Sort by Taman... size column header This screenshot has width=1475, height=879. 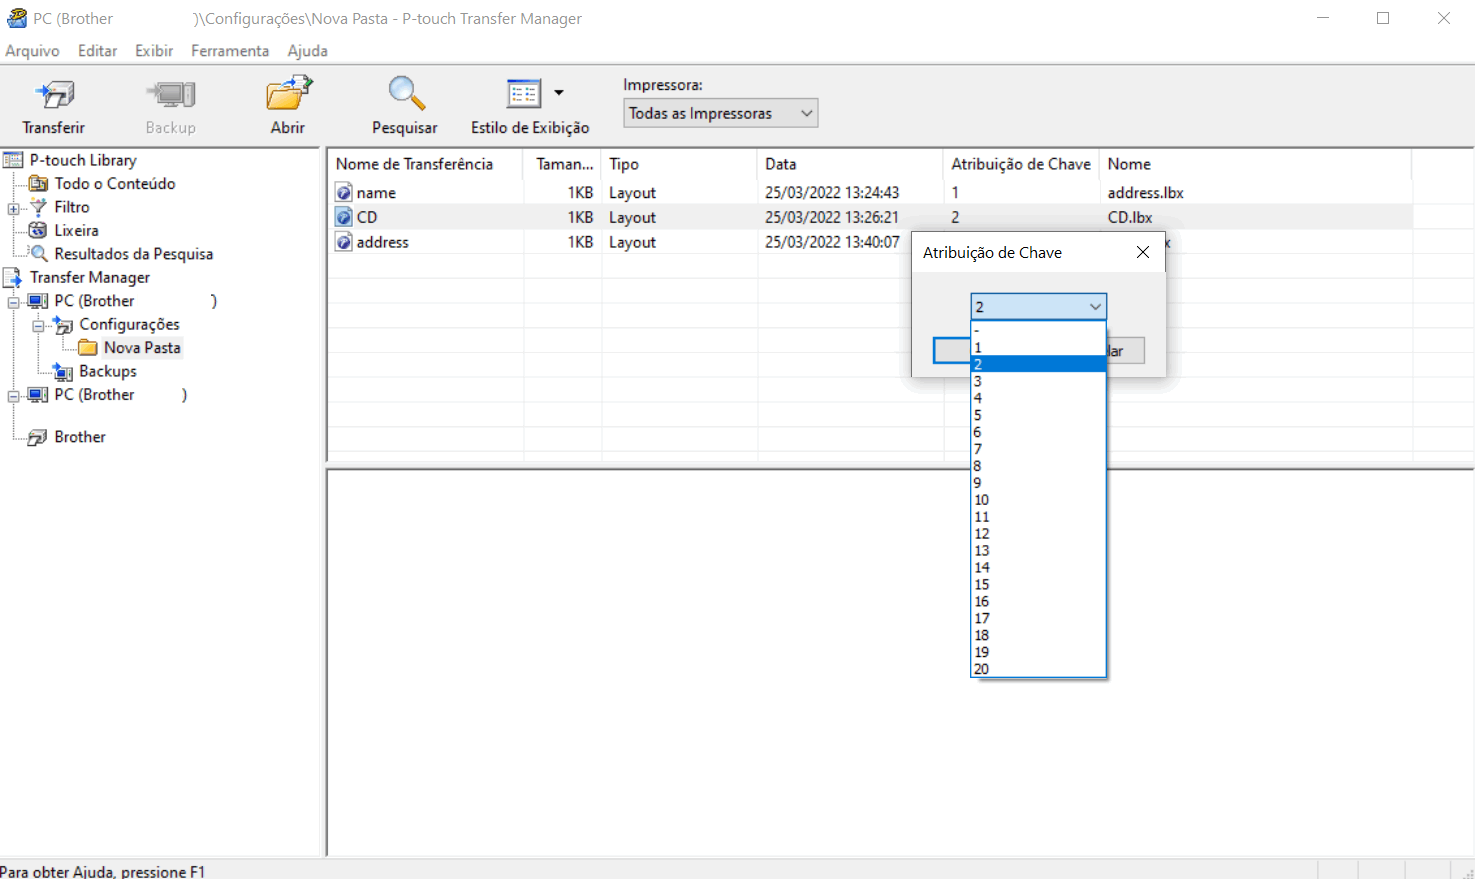pyautogui.click(x=562, y=164)
